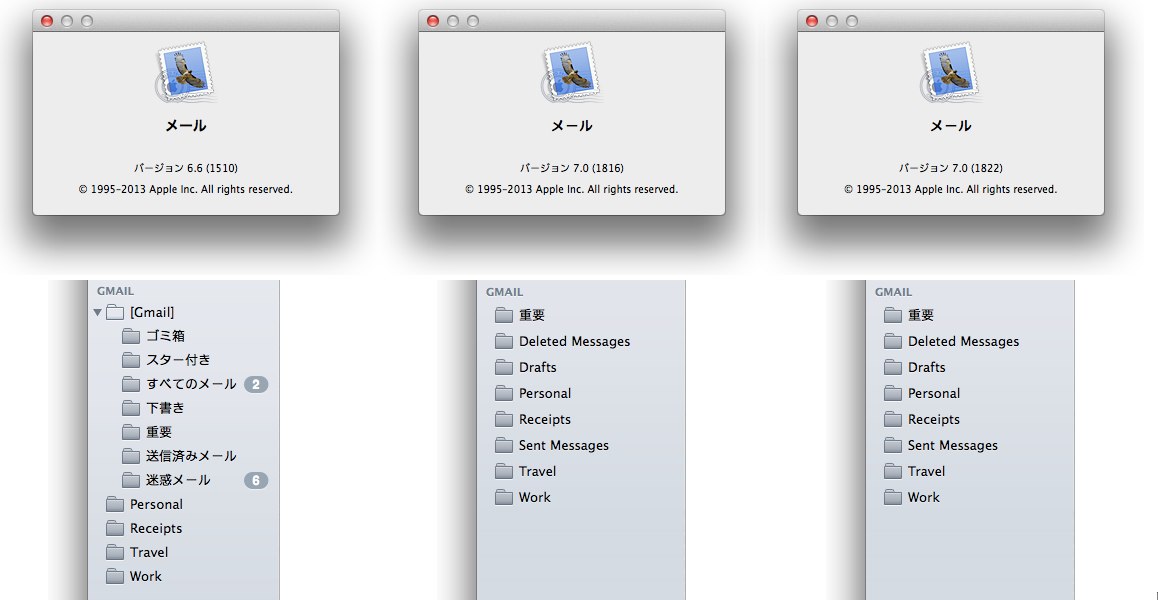Click the Sent Messages folder icon in 7.0 (1822) sidebar
Image resolution: width=1158 pixels, height=600 pixels.
click(x=893, y=446)
